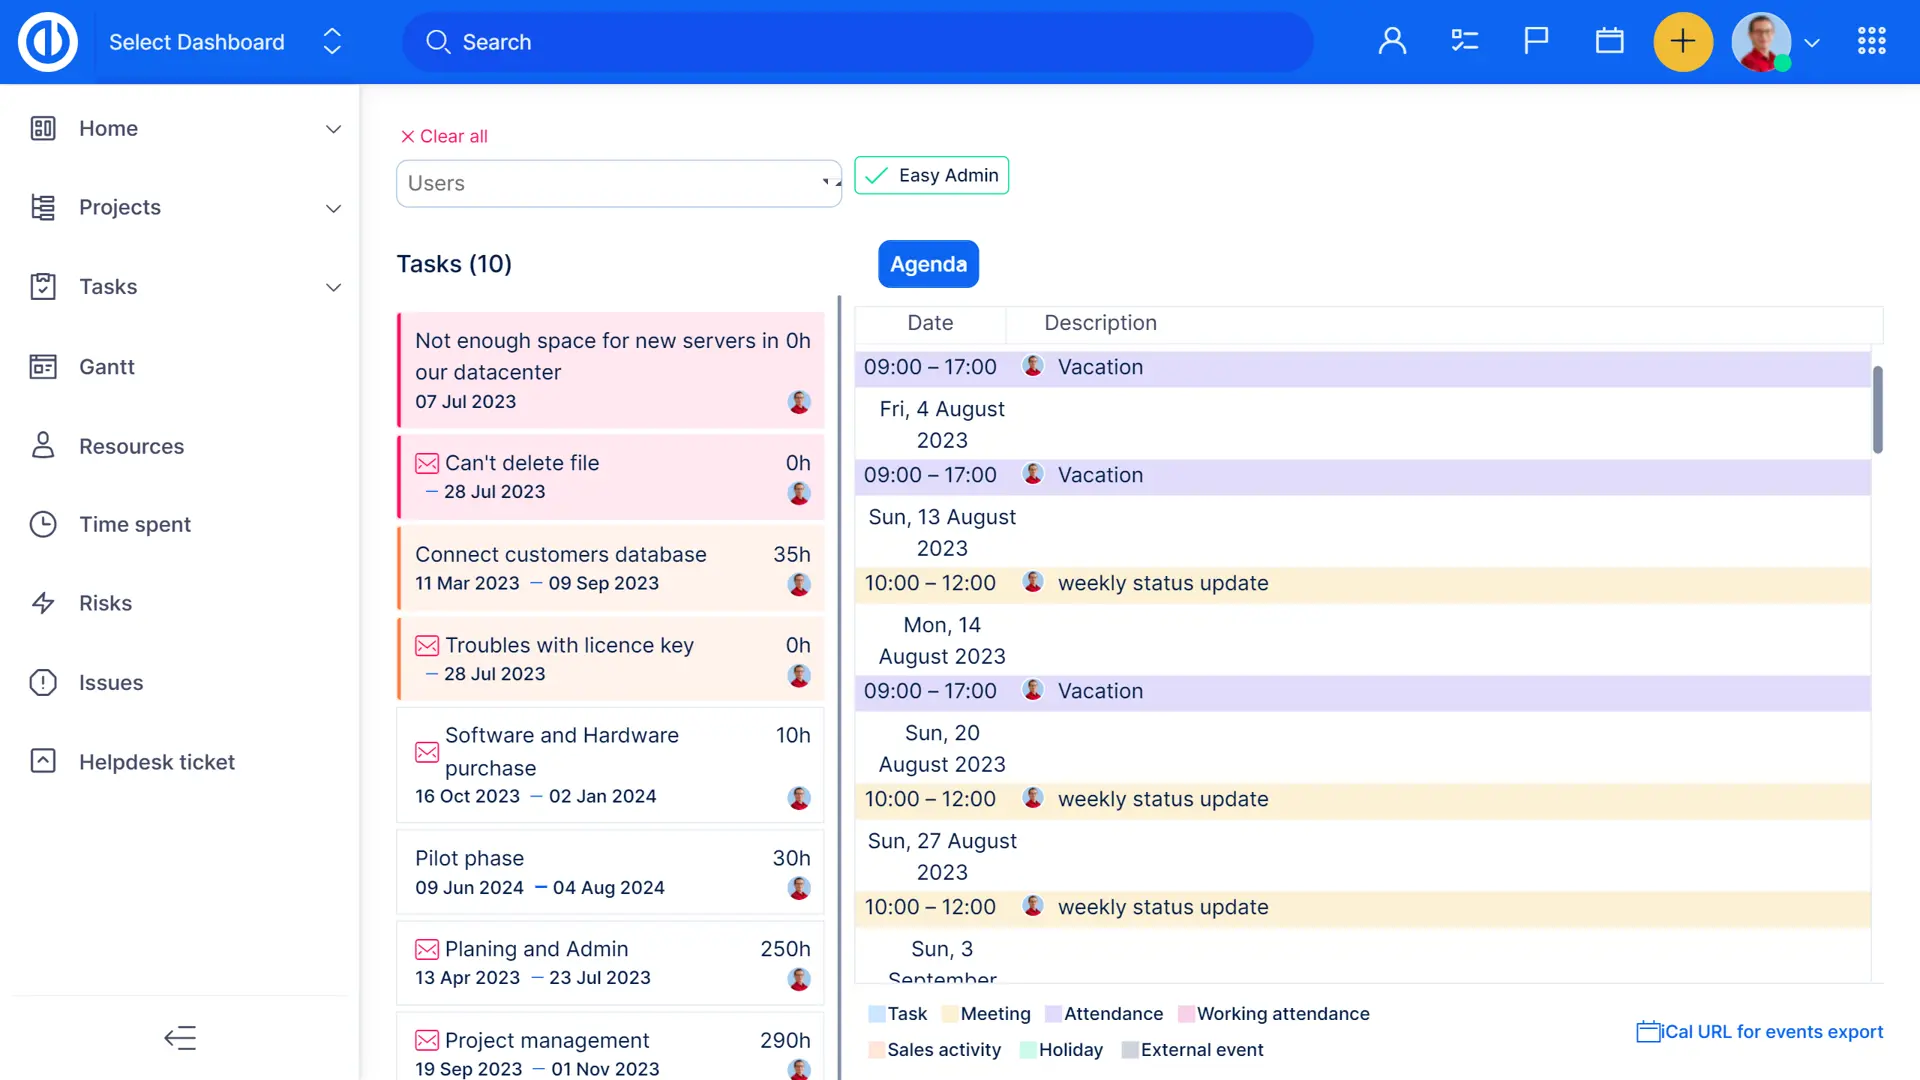Click the Easy Project logo icon

coord(47,42)
